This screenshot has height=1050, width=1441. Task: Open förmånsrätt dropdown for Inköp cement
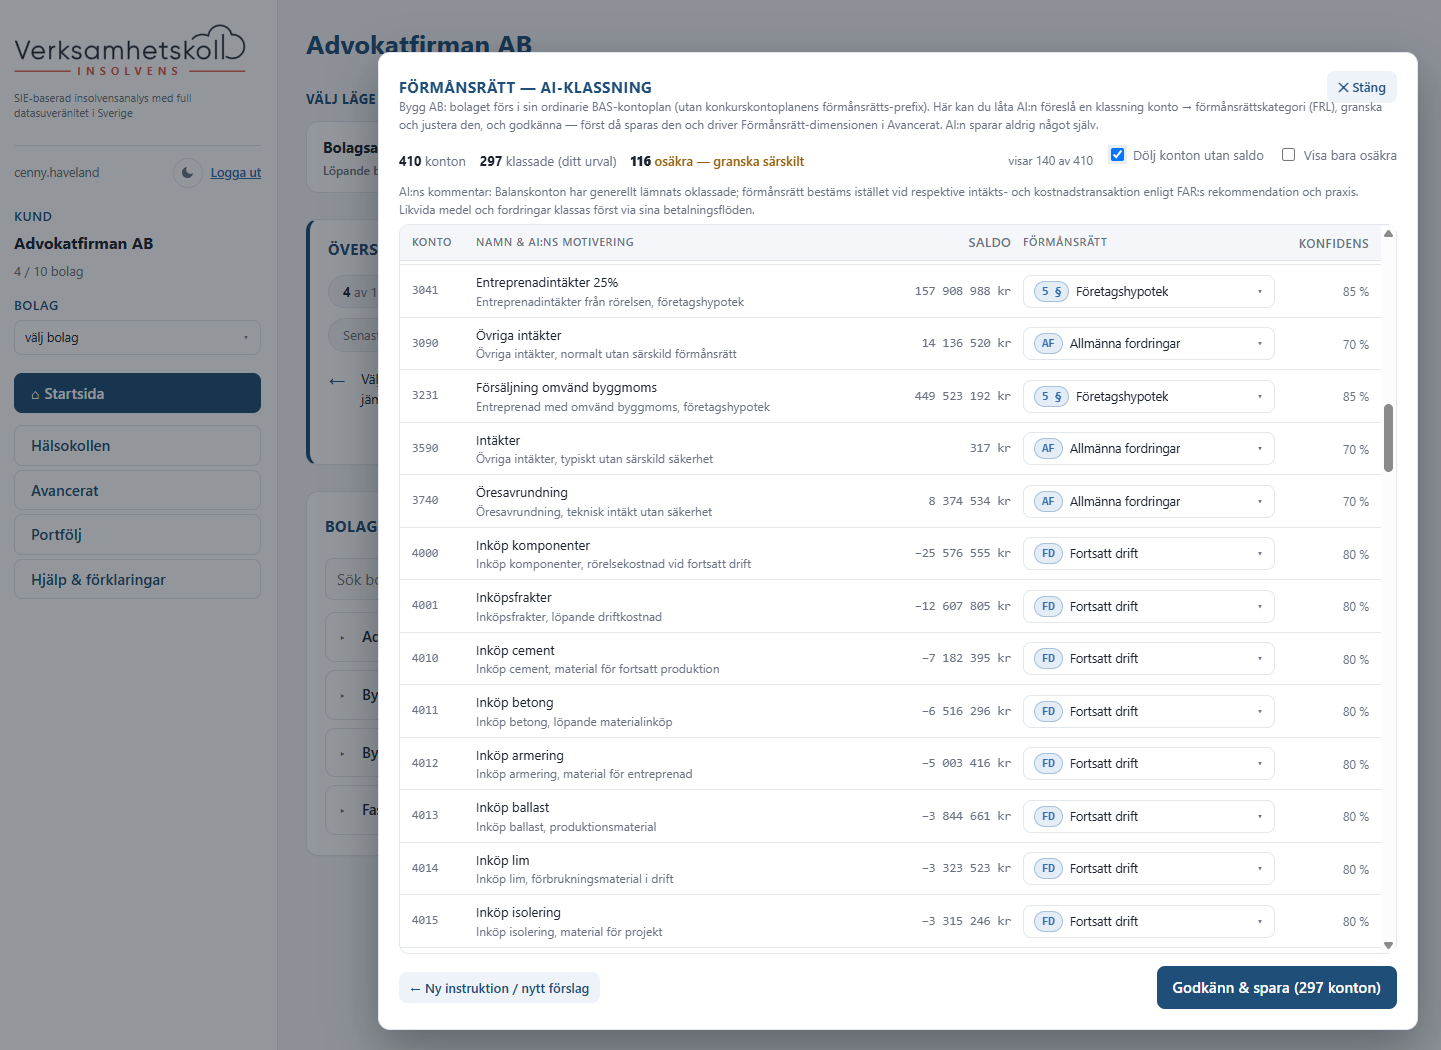(x=1148, y=659)
